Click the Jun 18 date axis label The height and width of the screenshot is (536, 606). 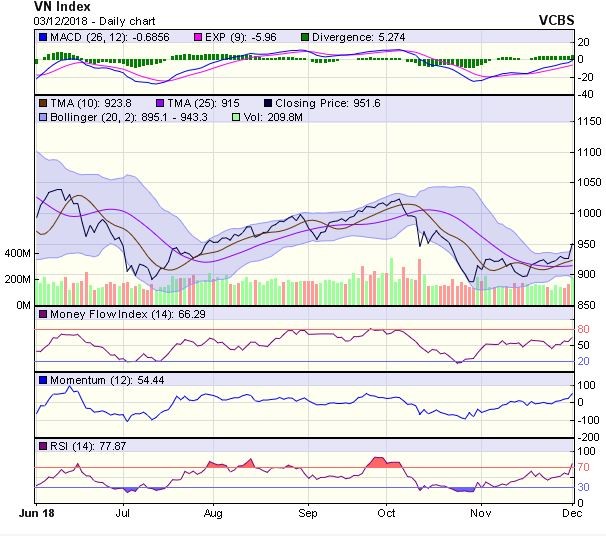(36, 511)
